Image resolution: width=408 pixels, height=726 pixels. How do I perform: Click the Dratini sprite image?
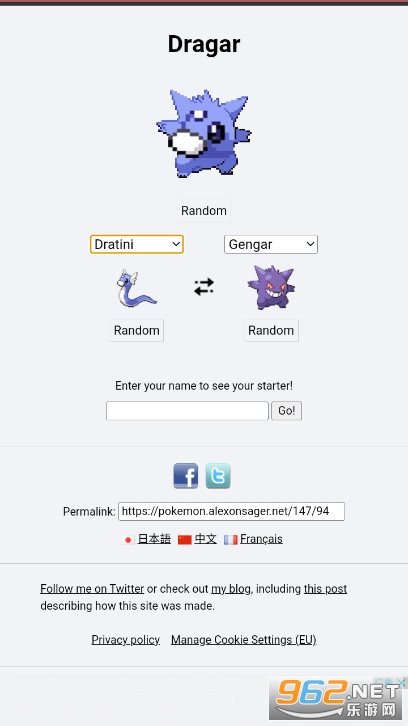click(137, 288)
